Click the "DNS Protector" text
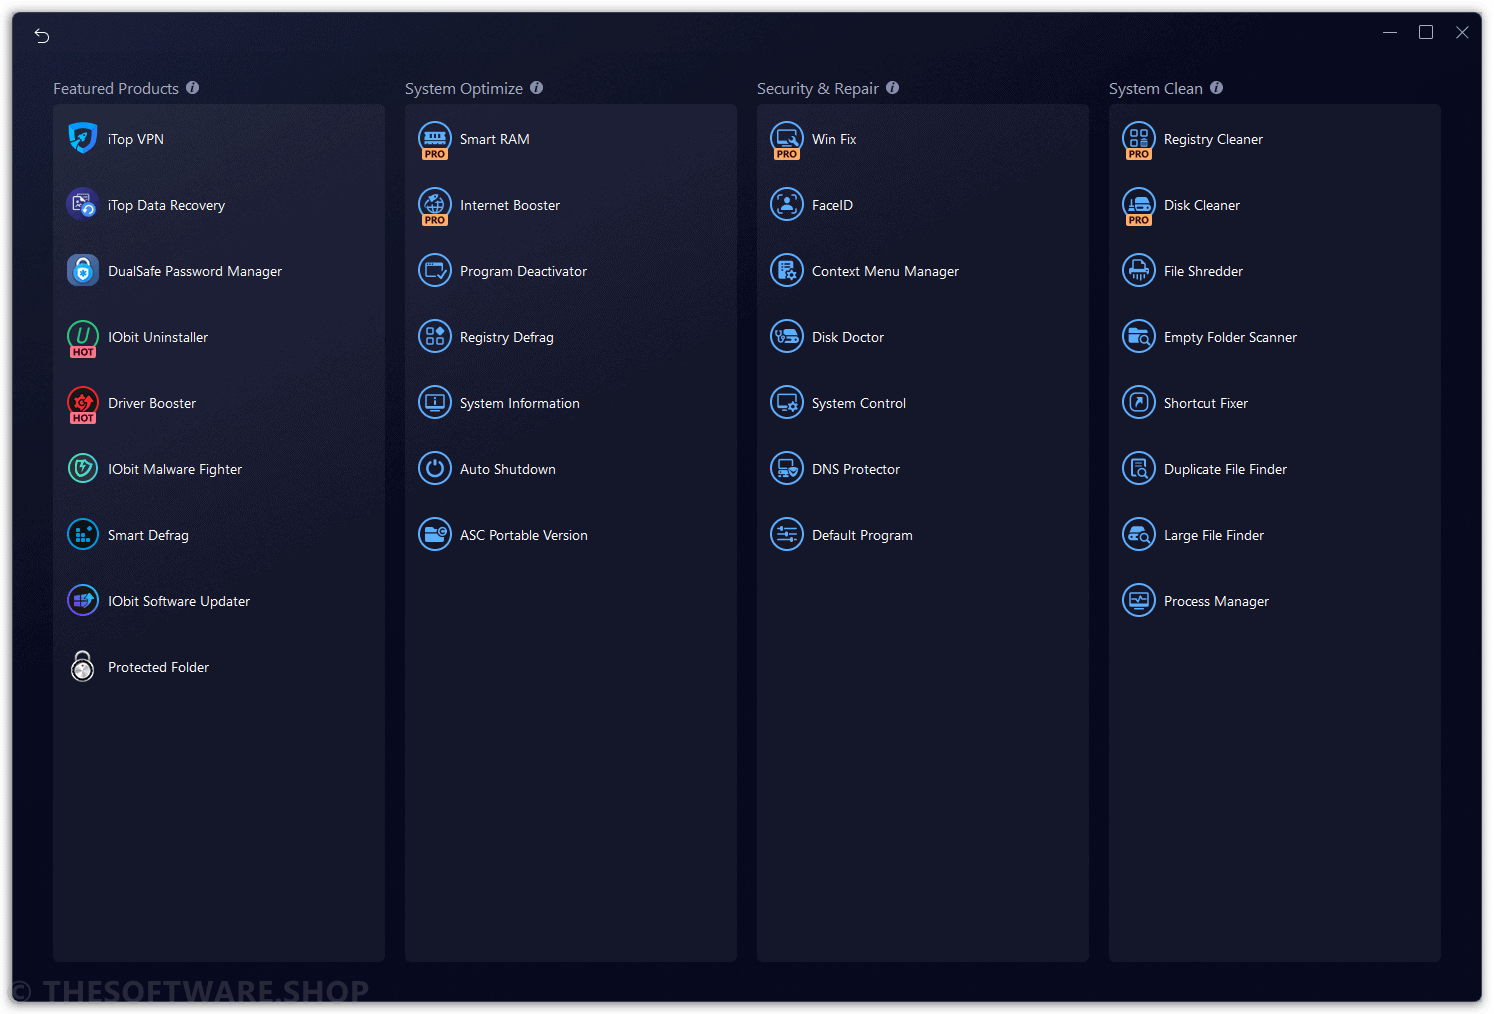The width and height of the screenshot is (1494, 1014). [x=856, y=469]
